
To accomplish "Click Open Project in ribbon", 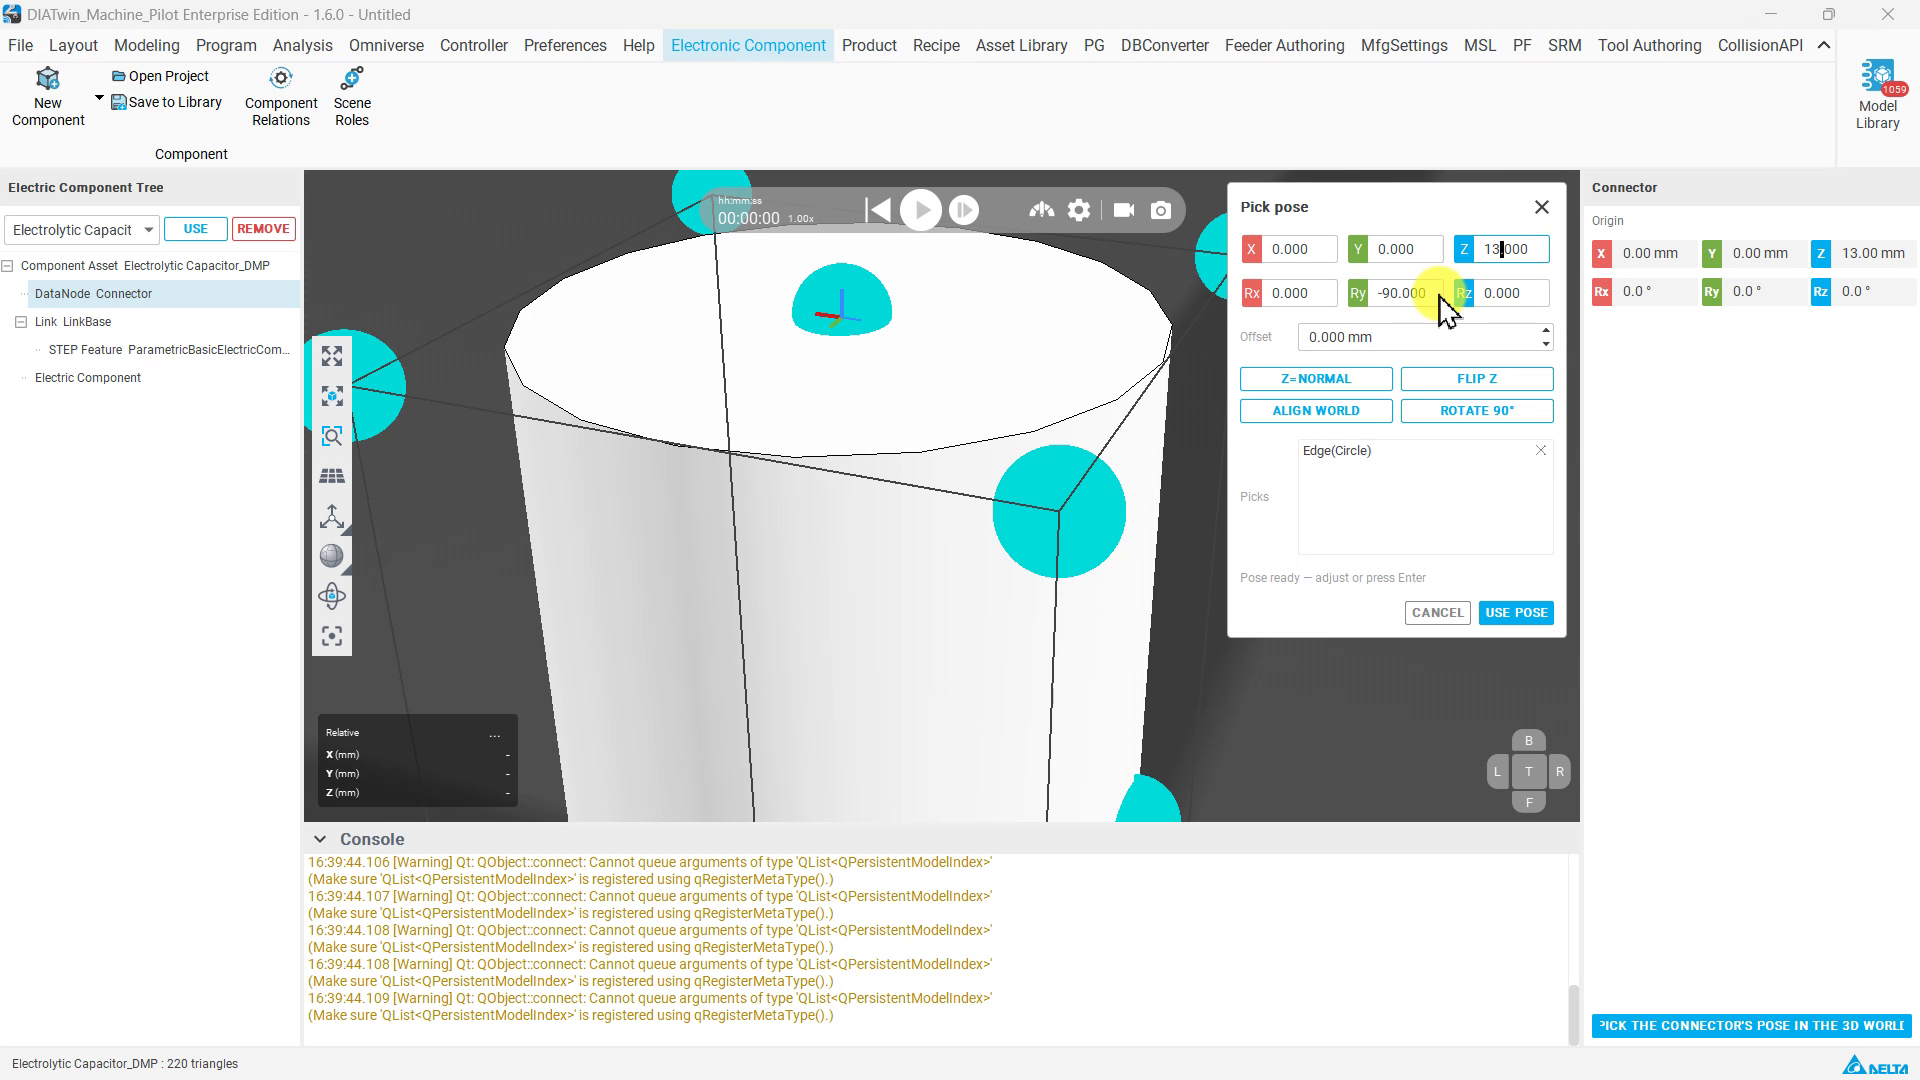I will 160,76.
